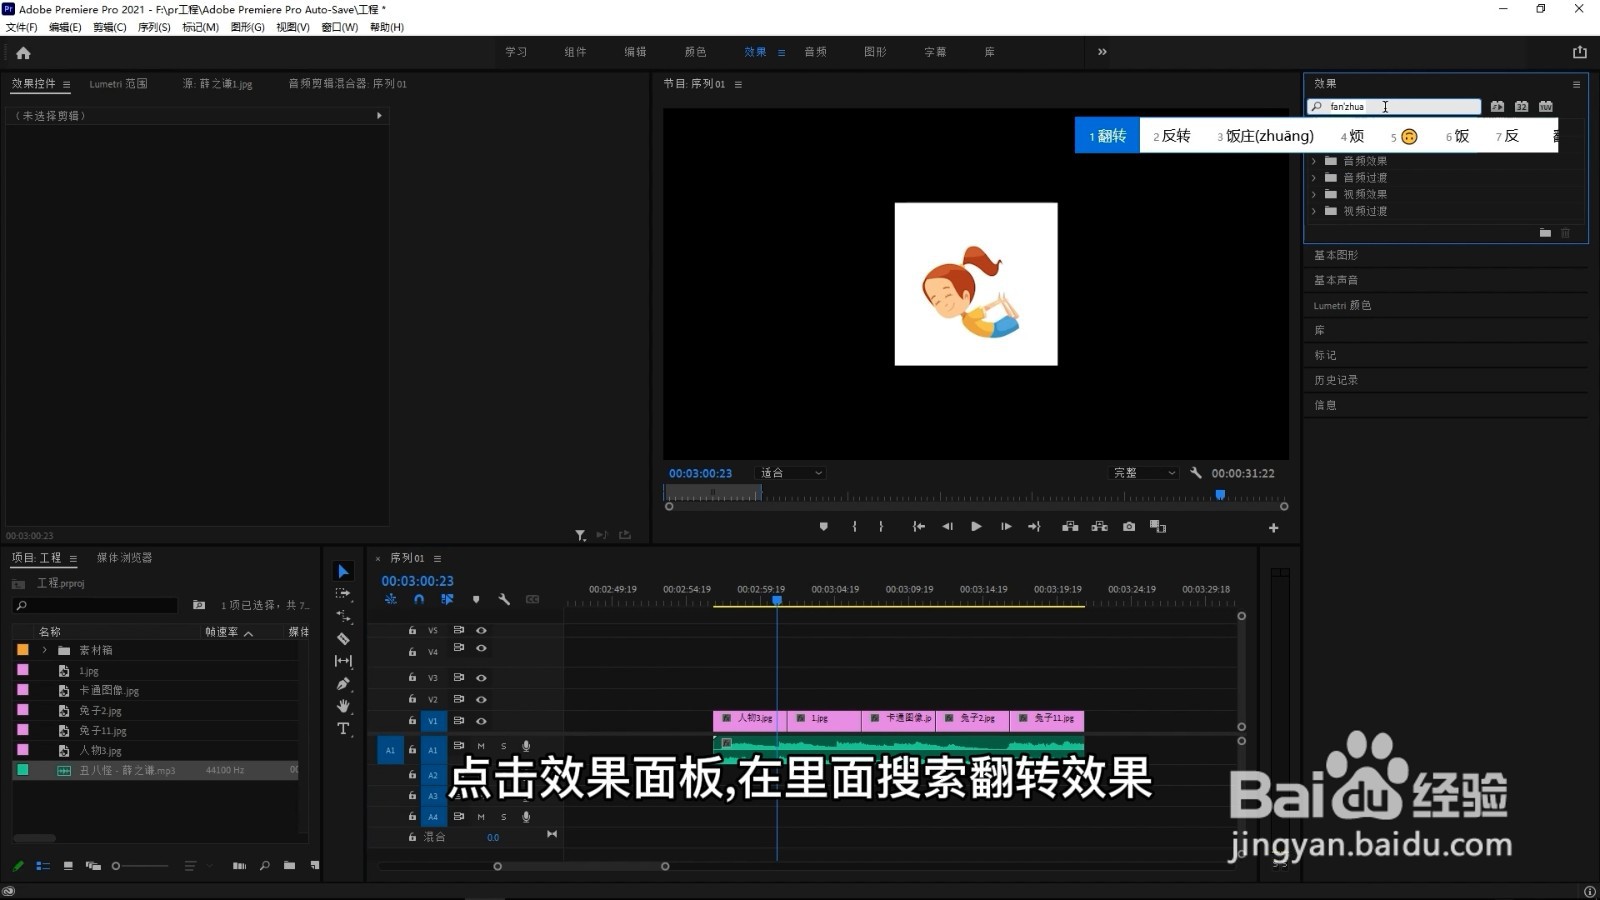Open the 剪辑(C) menu

(x=110, y=27)
